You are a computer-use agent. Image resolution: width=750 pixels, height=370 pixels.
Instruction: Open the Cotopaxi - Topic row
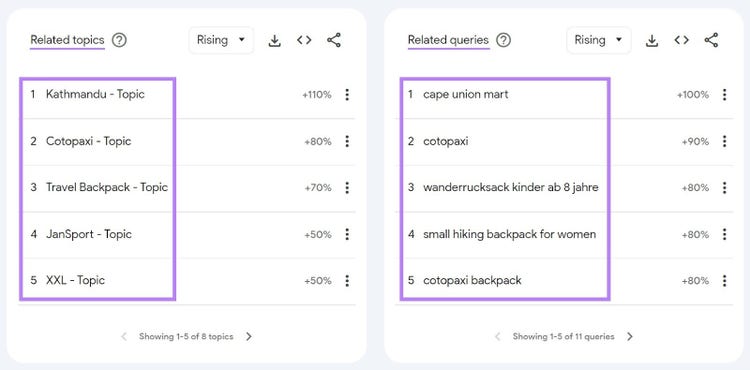pos(187,141)
